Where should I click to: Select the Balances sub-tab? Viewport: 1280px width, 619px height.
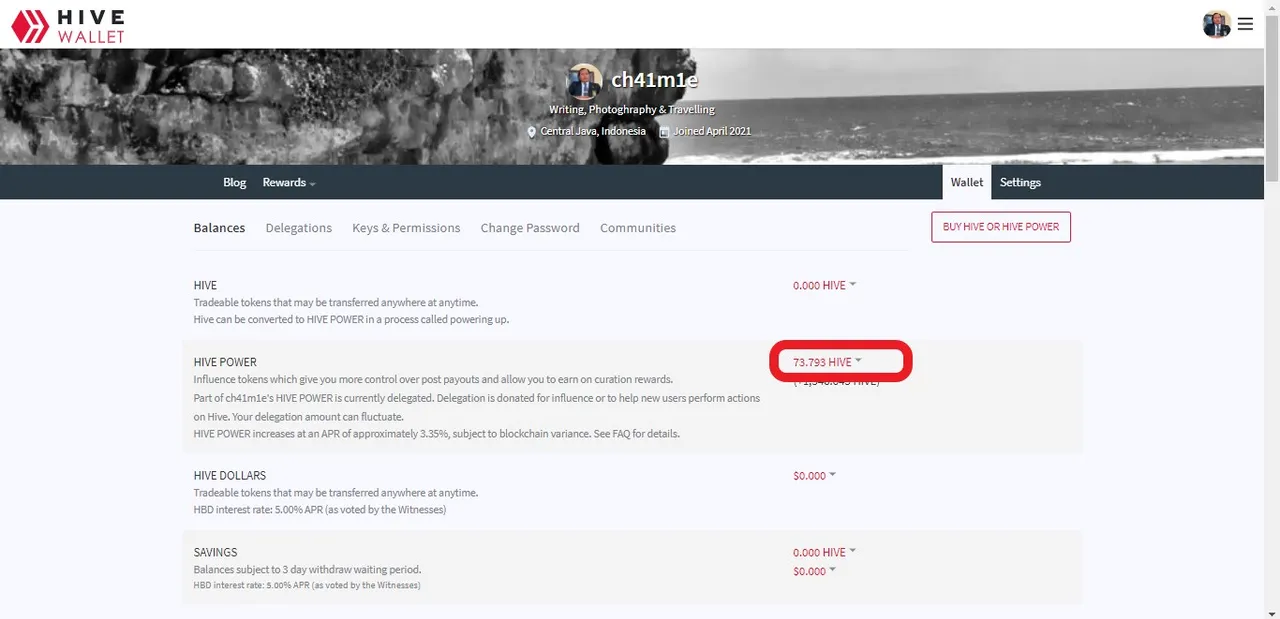point(219,227)
